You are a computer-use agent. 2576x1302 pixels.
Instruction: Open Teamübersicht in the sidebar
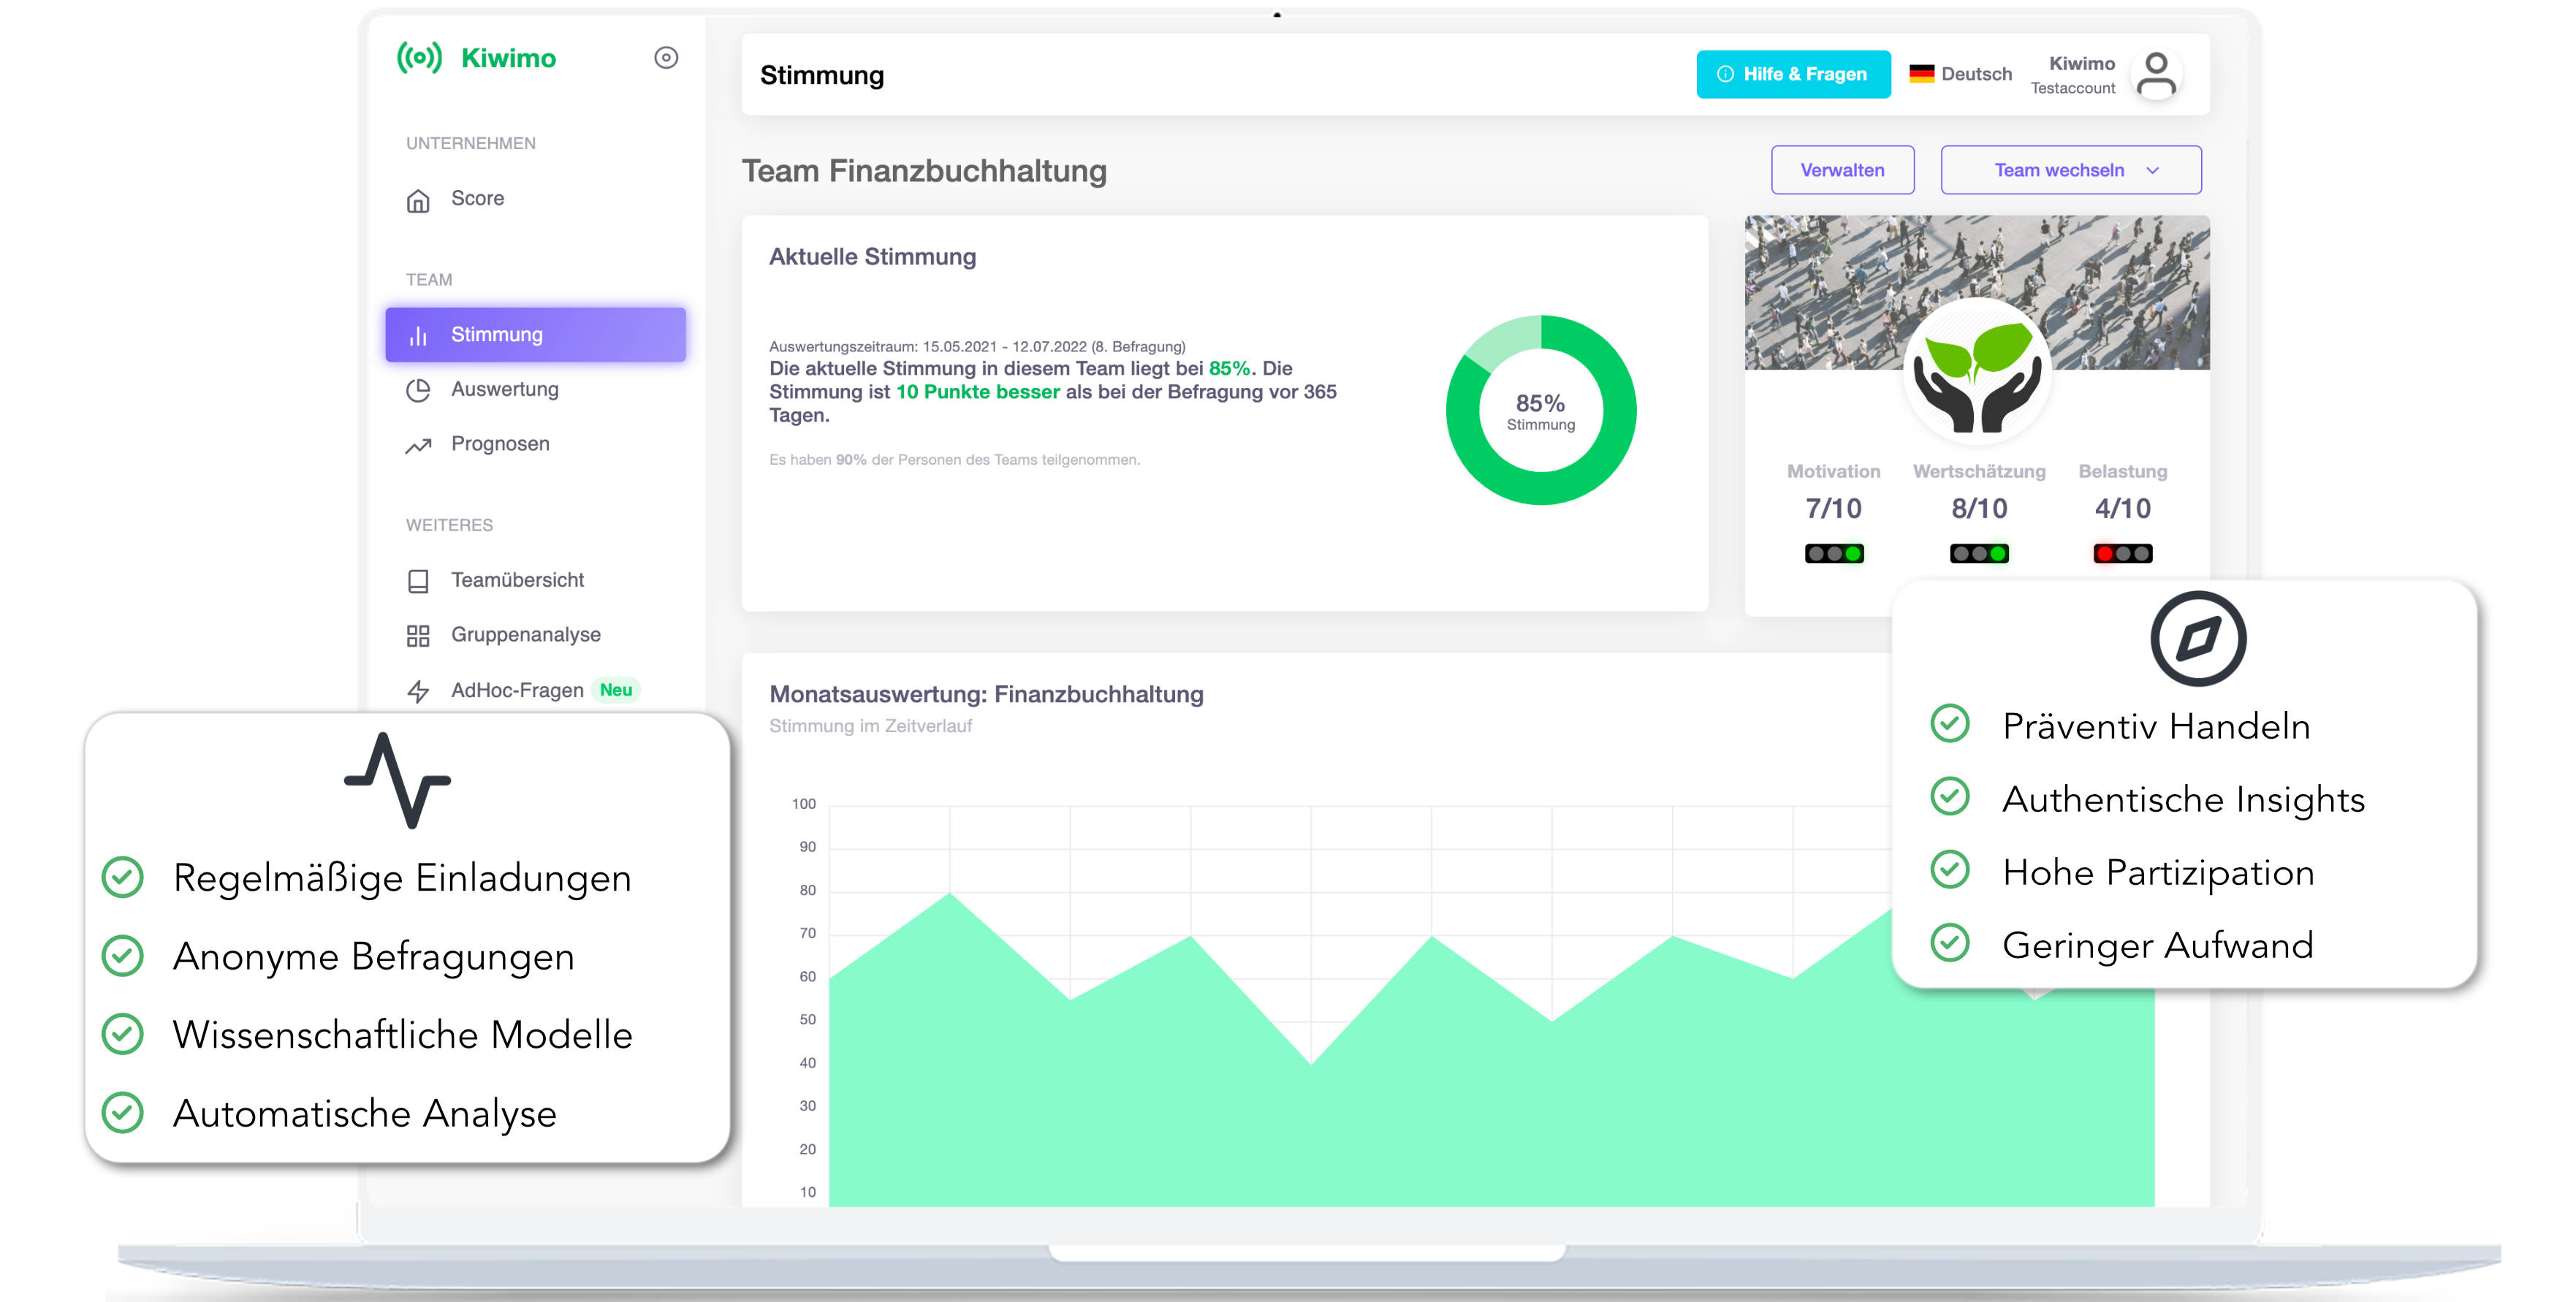[x=535, y=581]
